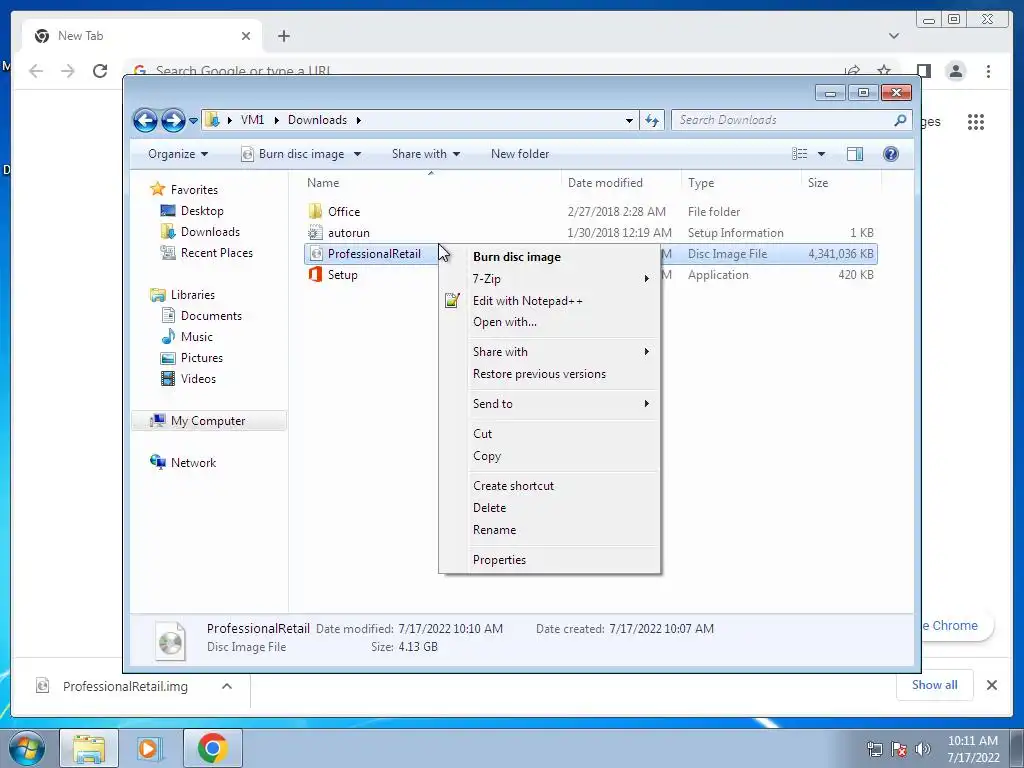Click Burn disc image toolbar button
This screenshot has height=768, width=1024.
pos(293,154)
